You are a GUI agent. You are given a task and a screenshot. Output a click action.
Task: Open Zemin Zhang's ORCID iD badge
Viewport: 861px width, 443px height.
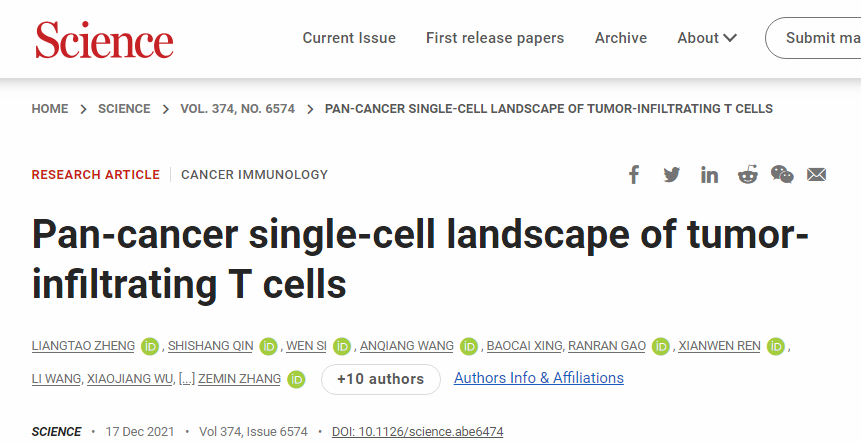click(296, 379)
